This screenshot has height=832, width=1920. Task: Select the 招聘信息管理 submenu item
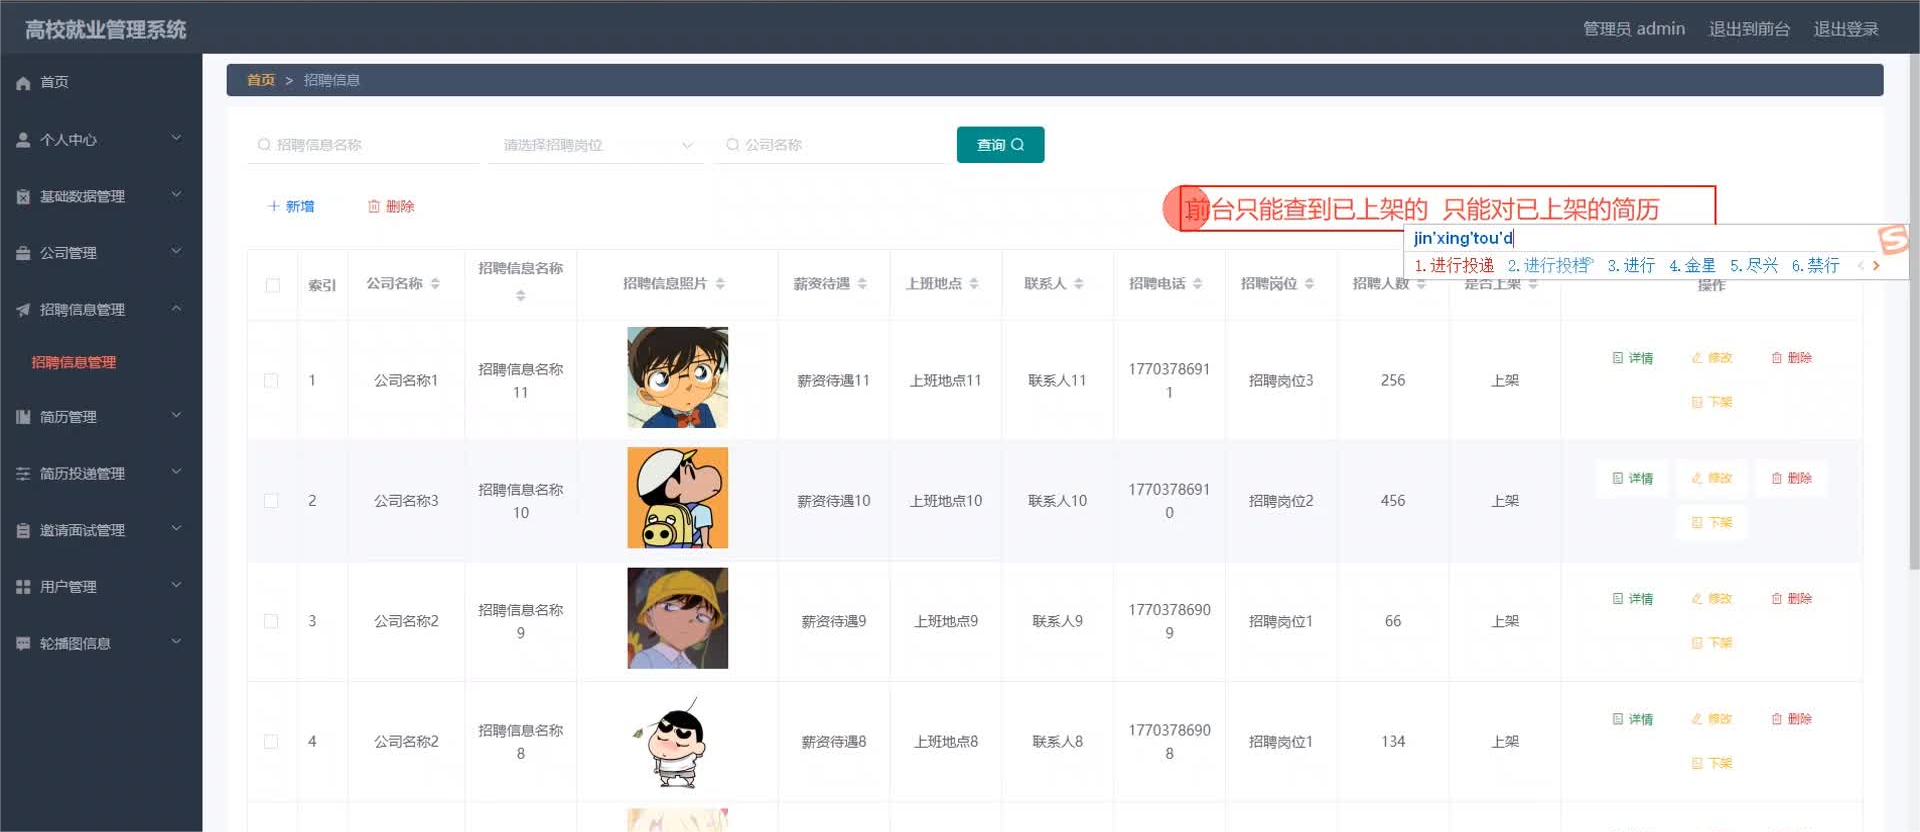[74, 363]
